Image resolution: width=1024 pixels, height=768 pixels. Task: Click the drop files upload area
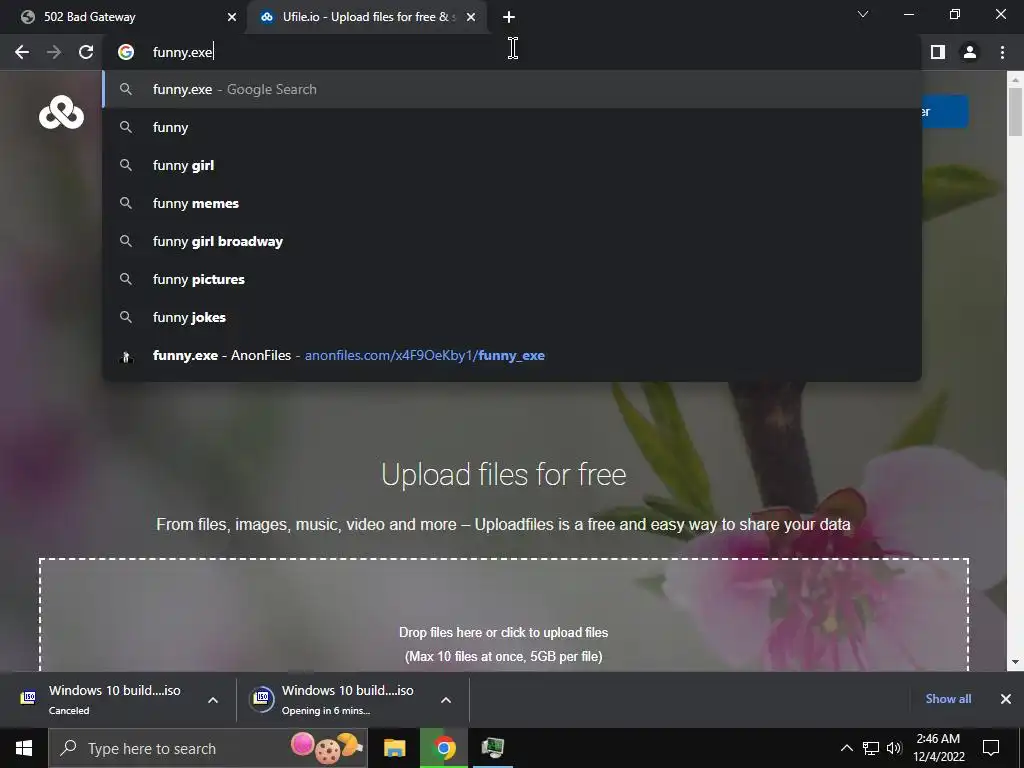click(x=504, y=615)
